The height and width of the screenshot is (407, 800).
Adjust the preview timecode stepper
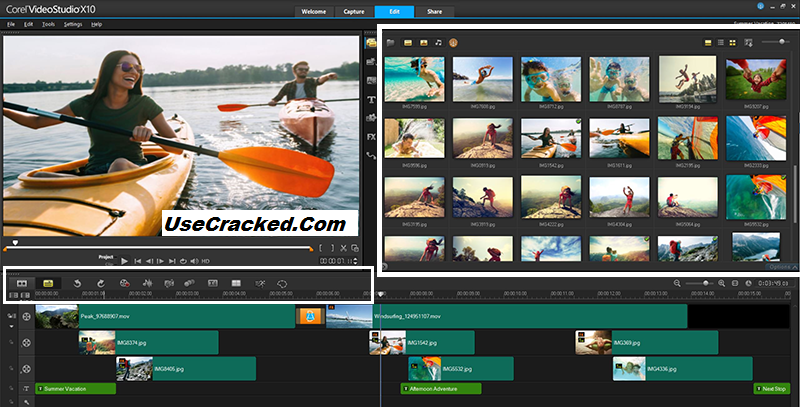pyautogui.click(x=356, y=261)
